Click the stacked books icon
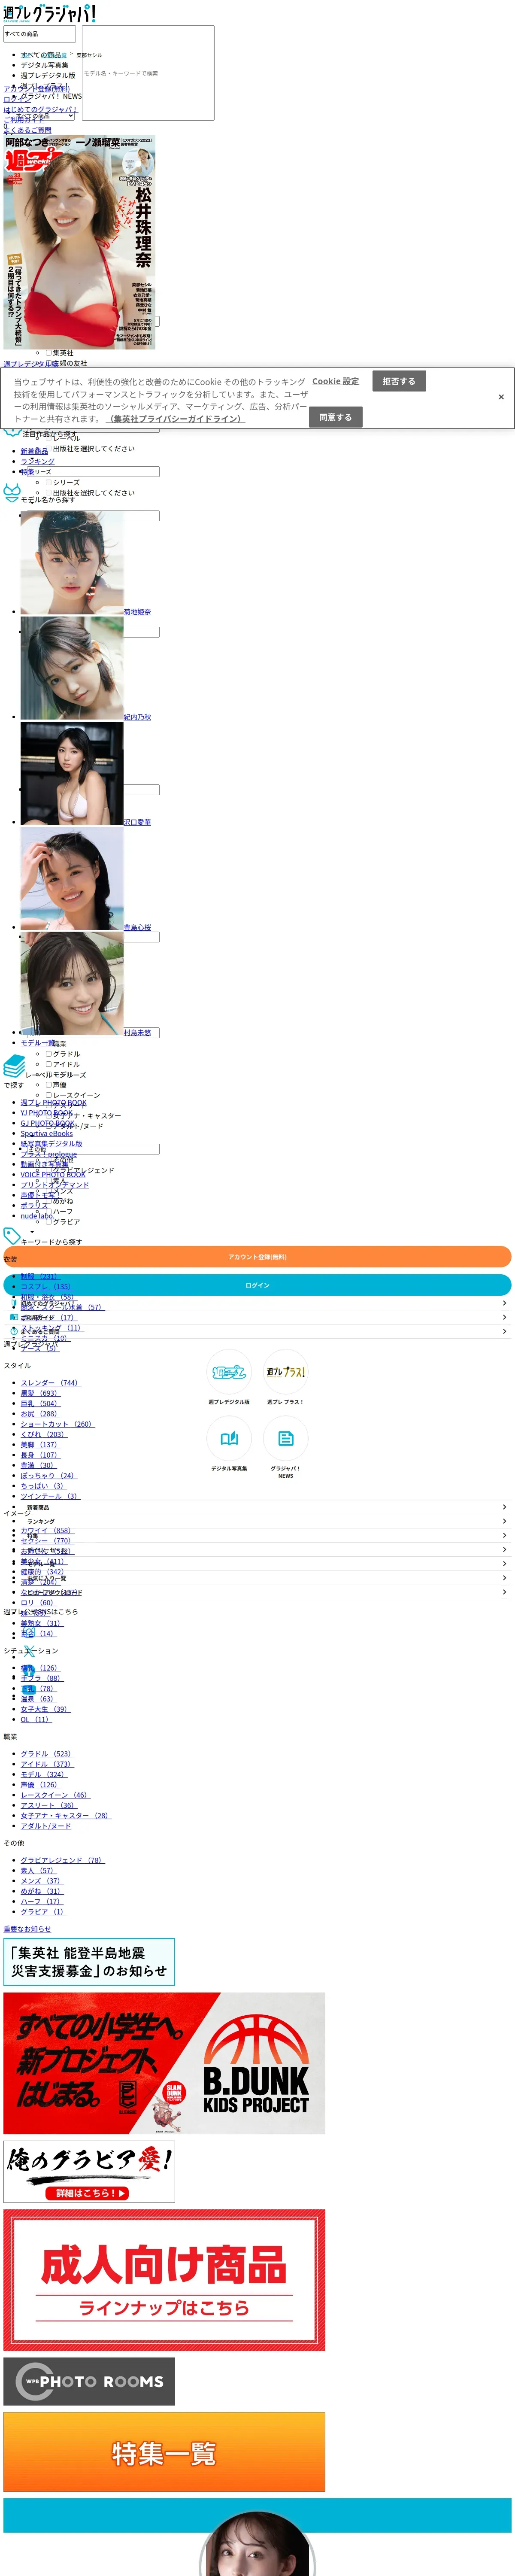This screenshot has width=515, height=2576. 14,1067
